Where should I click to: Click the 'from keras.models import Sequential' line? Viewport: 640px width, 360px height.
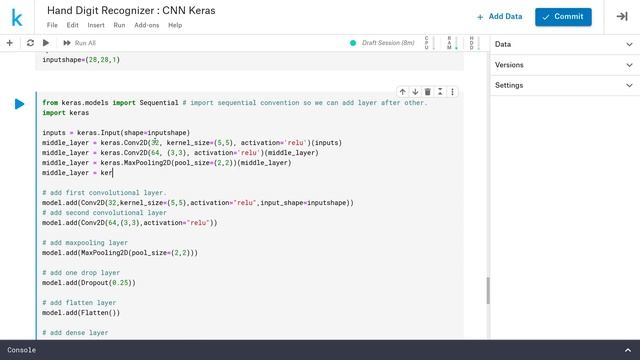(235, 103)
